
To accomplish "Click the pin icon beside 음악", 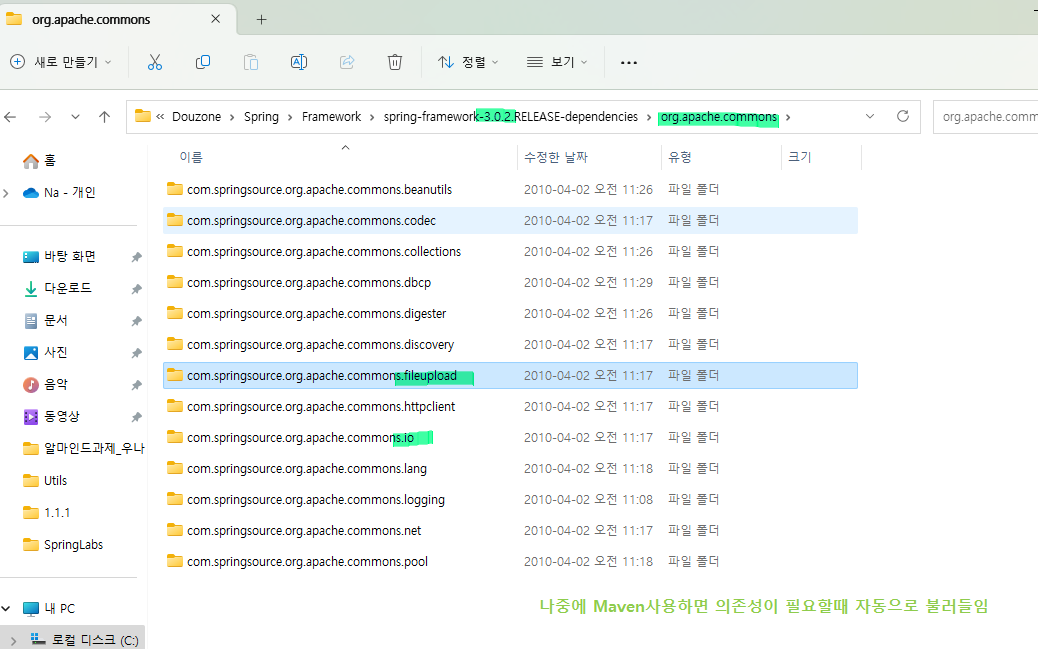I will [136, 385].
